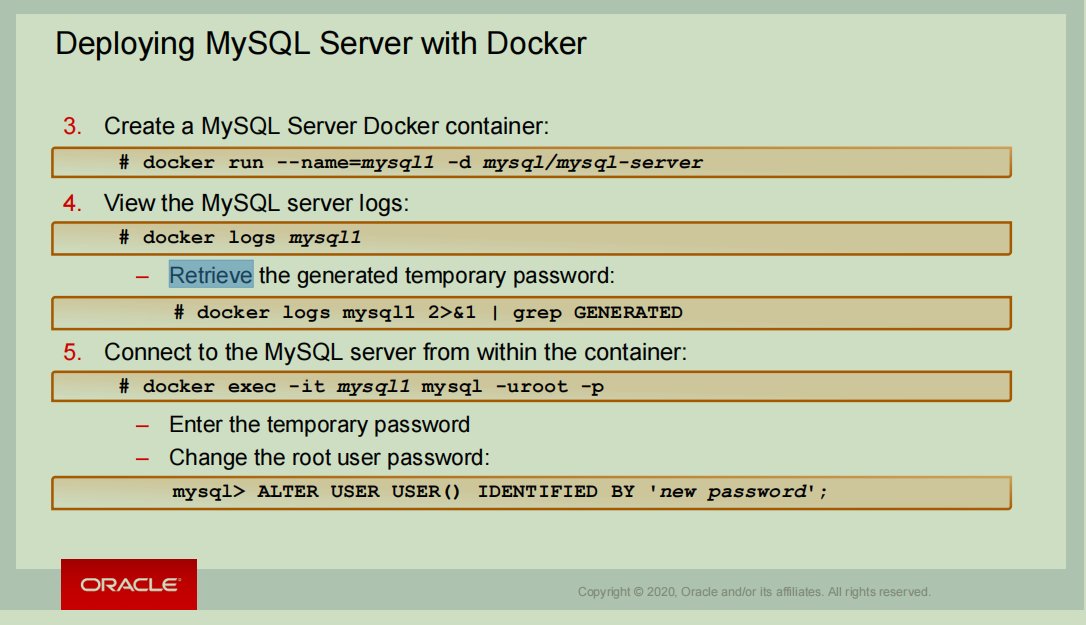Click the highlighted word 'Retrieve'
The width and height of the screenshot is (1086, 625).
[211, 275]
